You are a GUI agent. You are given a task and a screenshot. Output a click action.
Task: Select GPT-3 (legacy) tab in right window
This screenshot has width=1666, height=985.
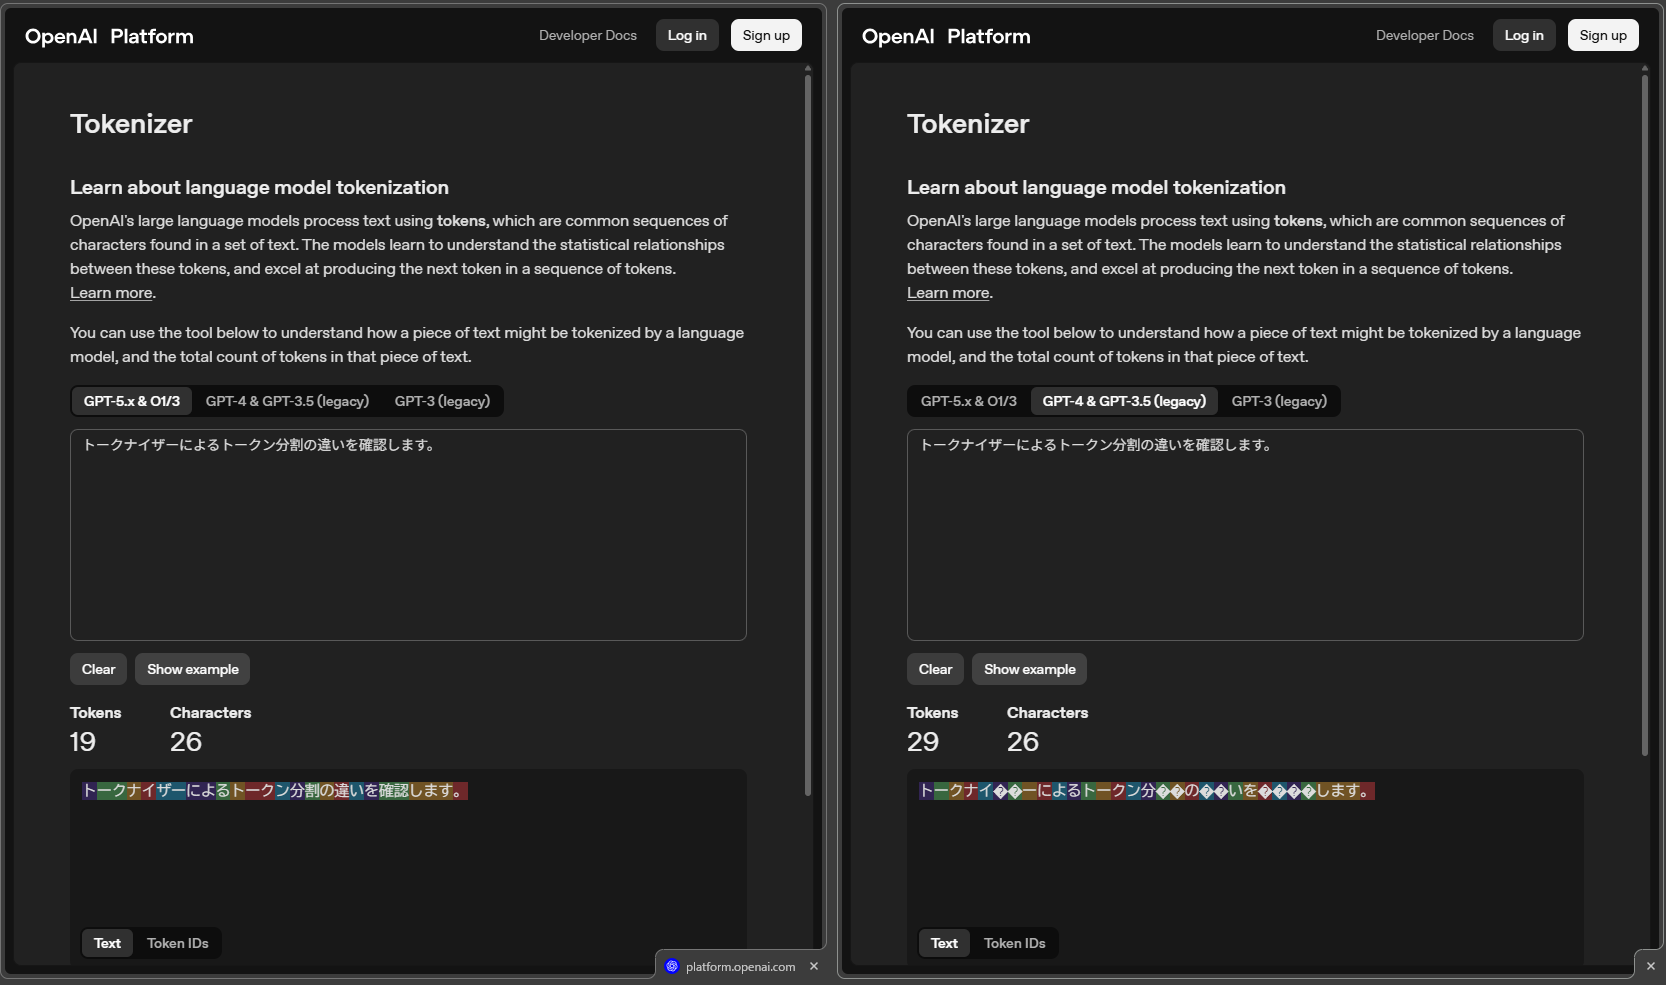(x=1279, y=401)
